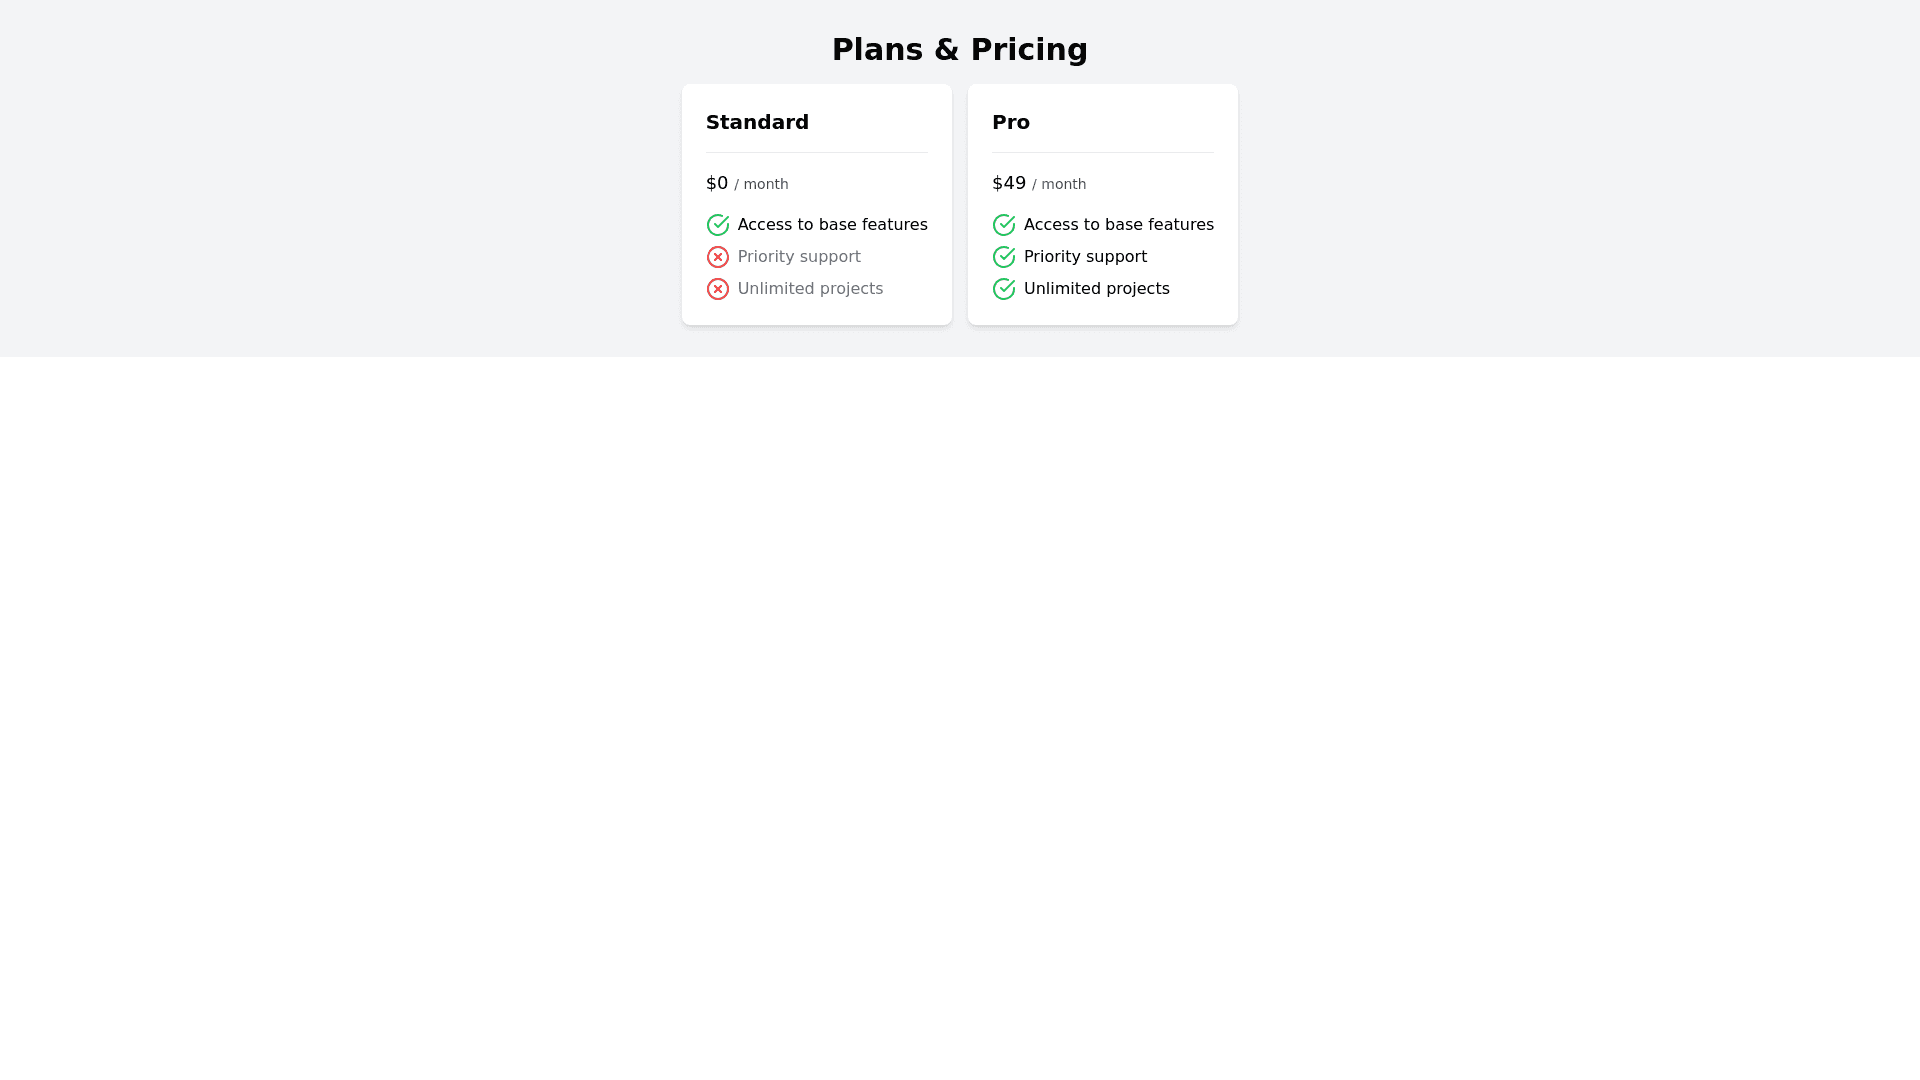
Task: Click the green check next to Pro's Priority support
Action: coord(1004,257)
